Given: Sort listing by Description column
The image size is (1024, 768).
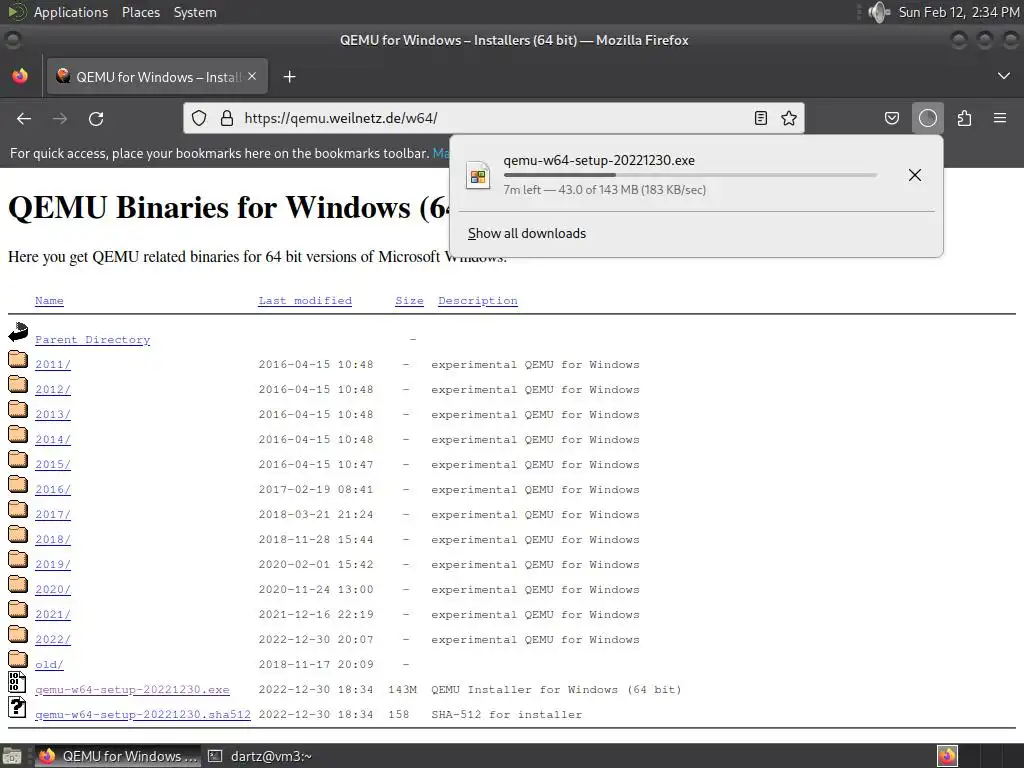Looking at the screenshot, I should pyautogui.click(x=478, y=300).
